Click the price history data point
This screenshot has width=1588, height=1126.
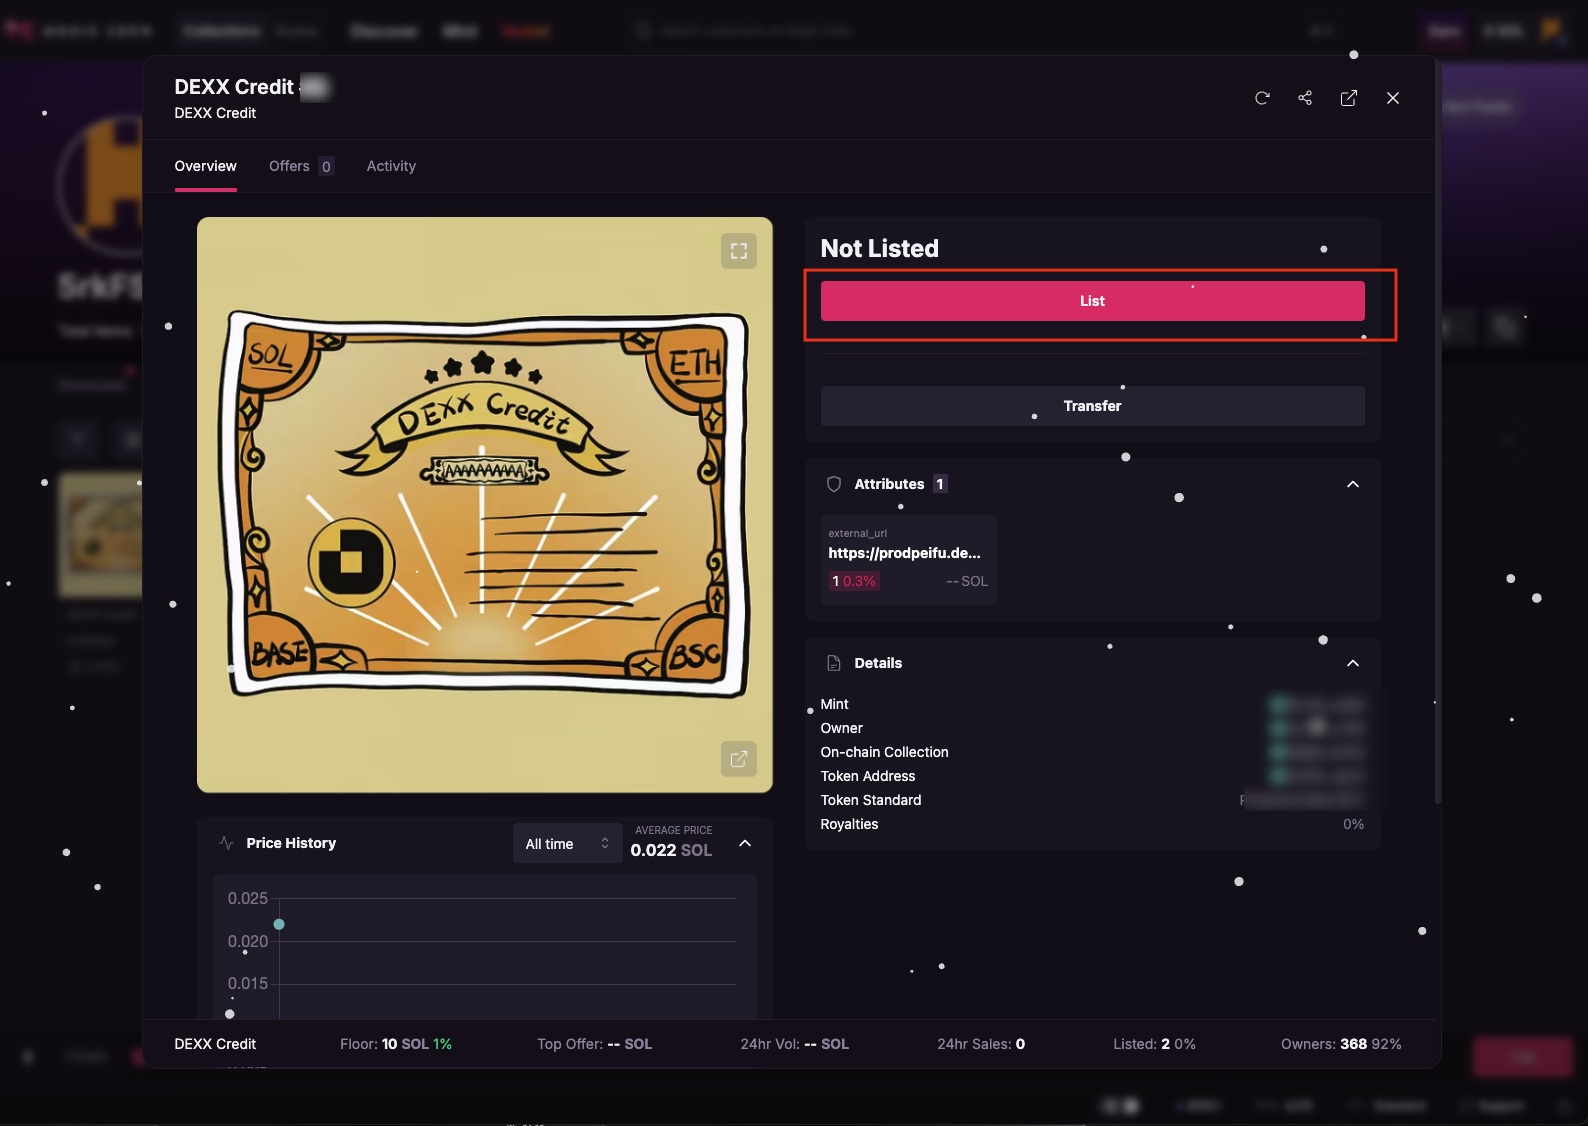[279, 924]
